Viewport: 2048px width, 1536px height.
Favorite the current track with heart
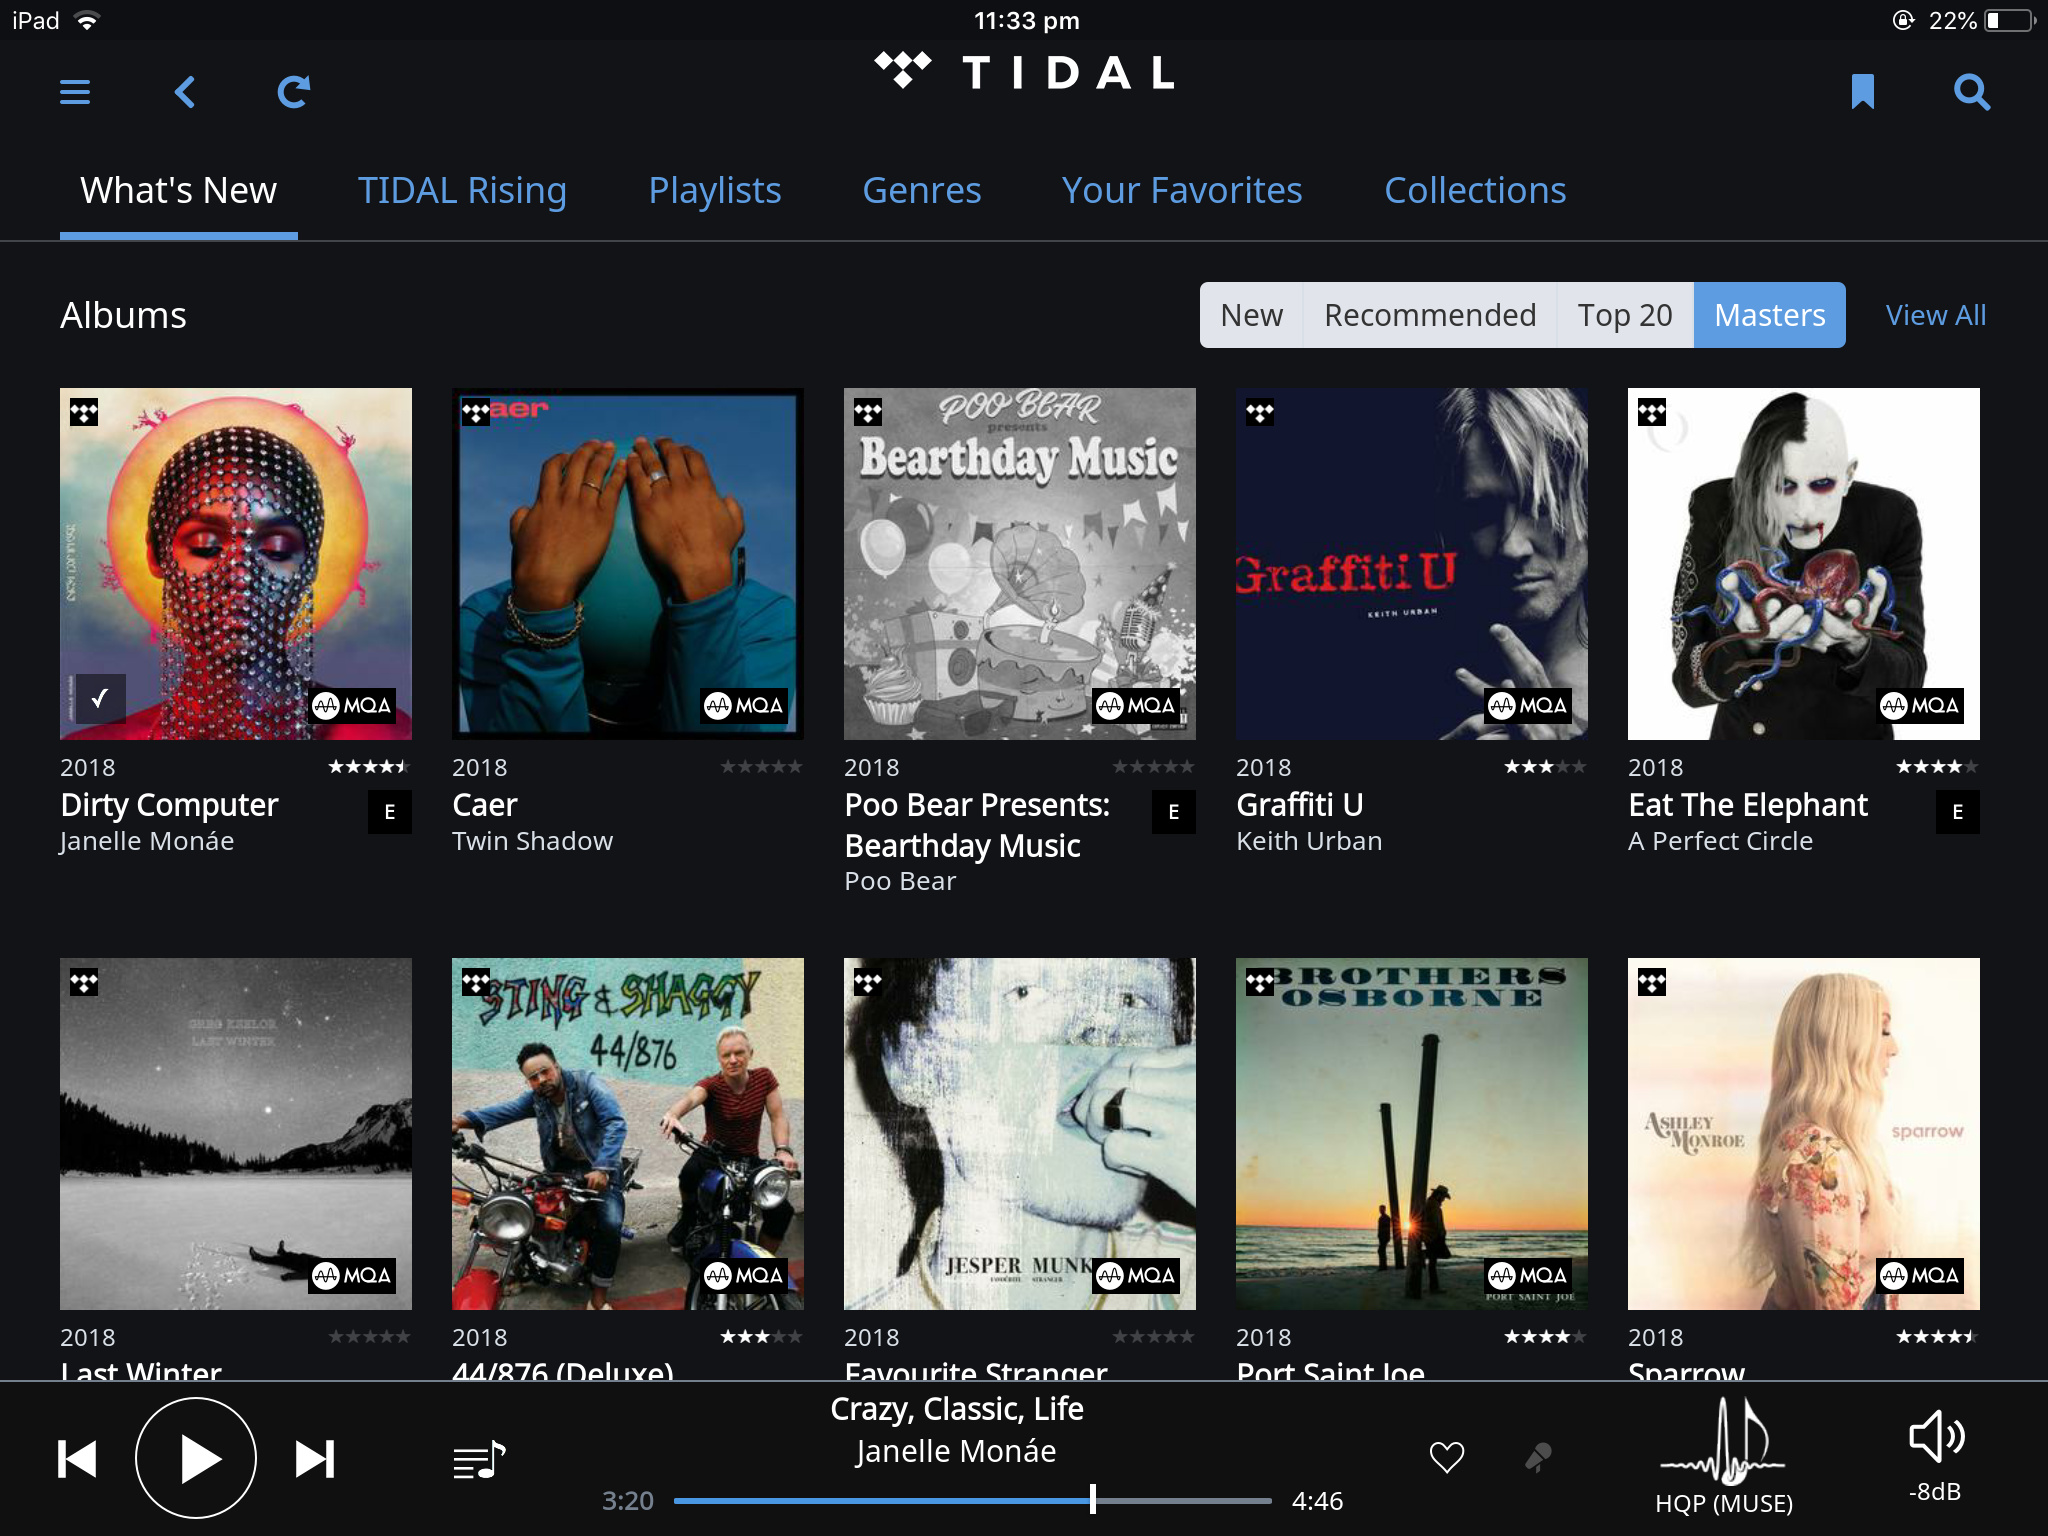point(1447,1457)
